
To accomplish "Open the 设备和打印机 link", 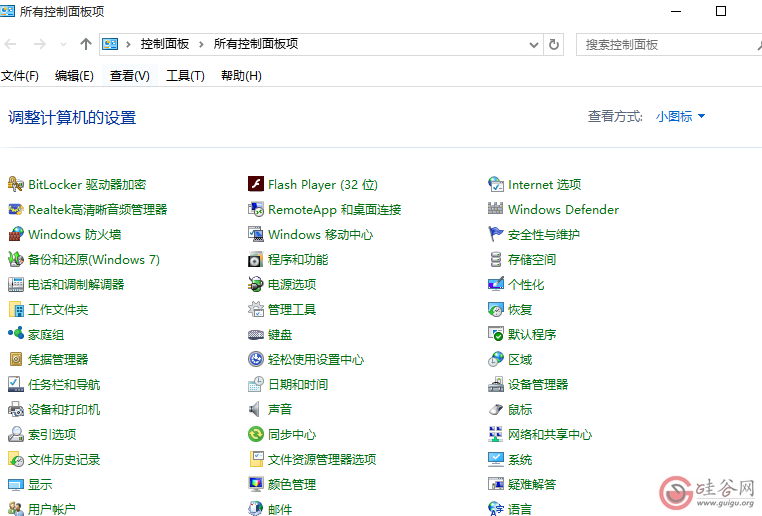I will coord(64,410).
